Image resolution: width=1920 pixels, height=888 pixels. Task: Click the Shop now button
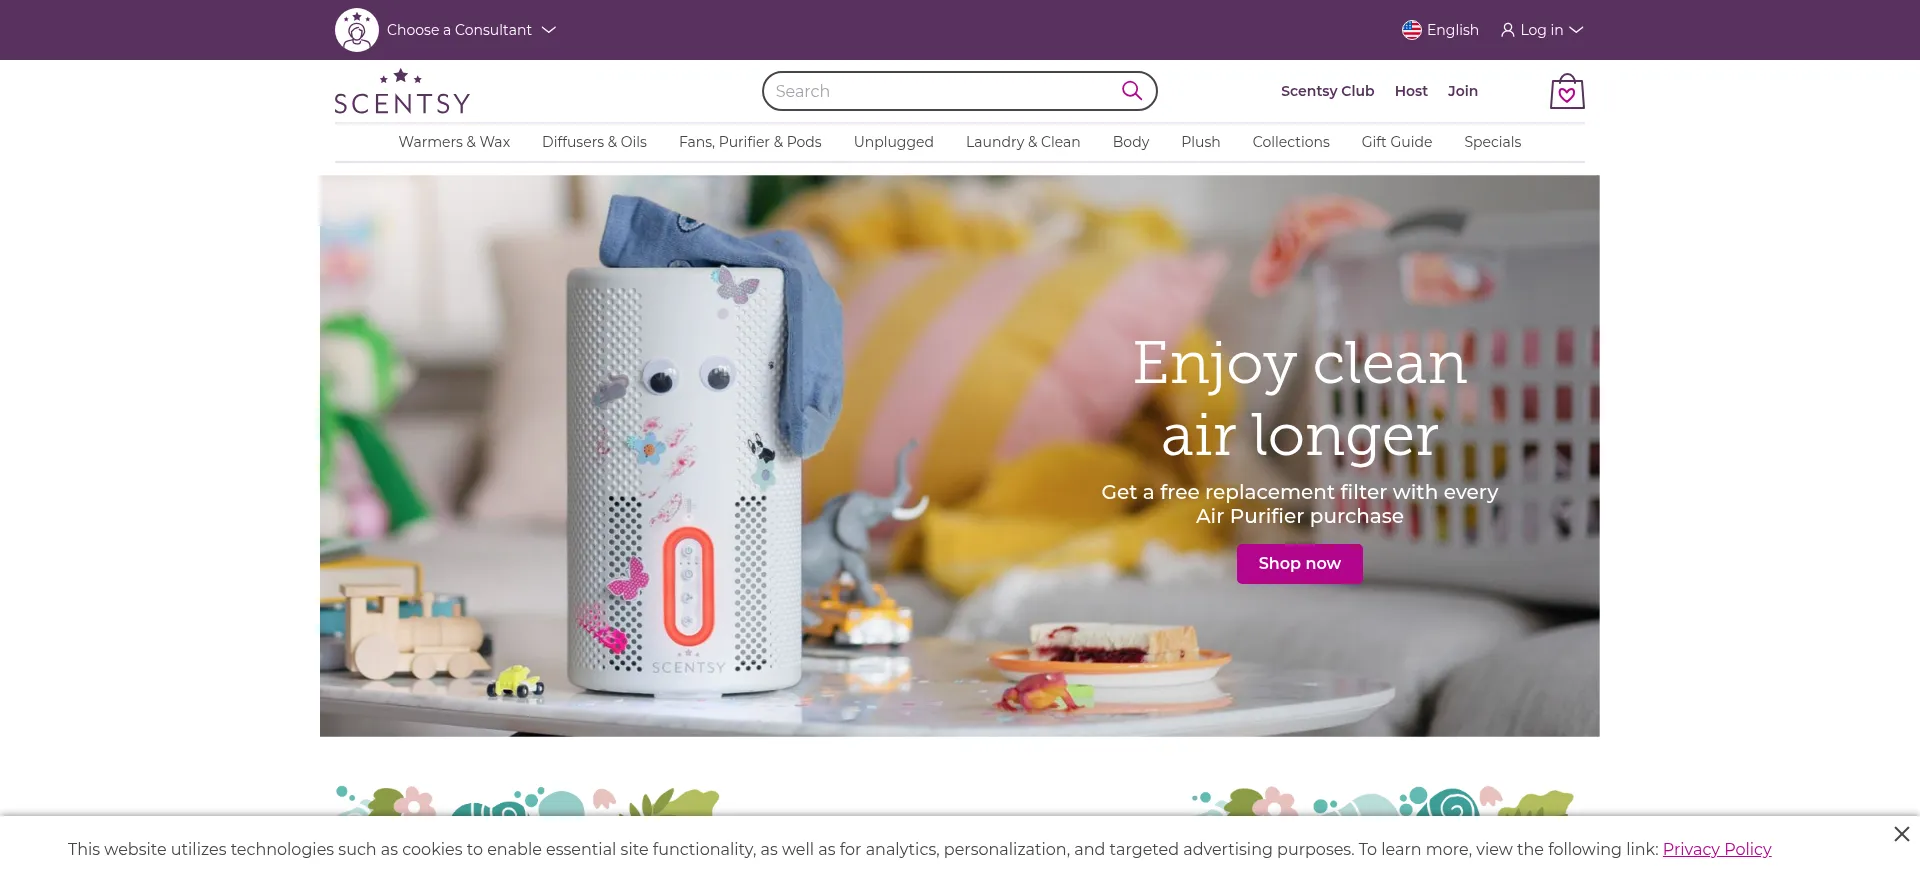[x=1299, y=564]
